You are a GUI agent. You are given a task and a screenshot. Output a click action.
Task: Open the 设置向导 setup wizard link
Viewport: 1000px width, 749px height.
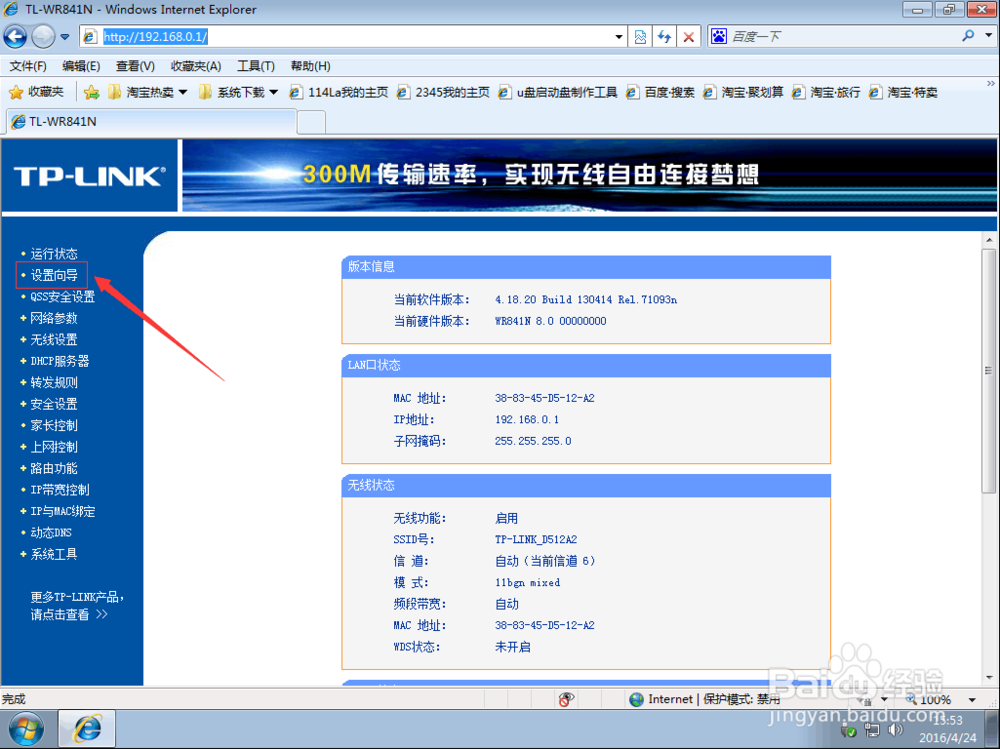click(52, 275)
